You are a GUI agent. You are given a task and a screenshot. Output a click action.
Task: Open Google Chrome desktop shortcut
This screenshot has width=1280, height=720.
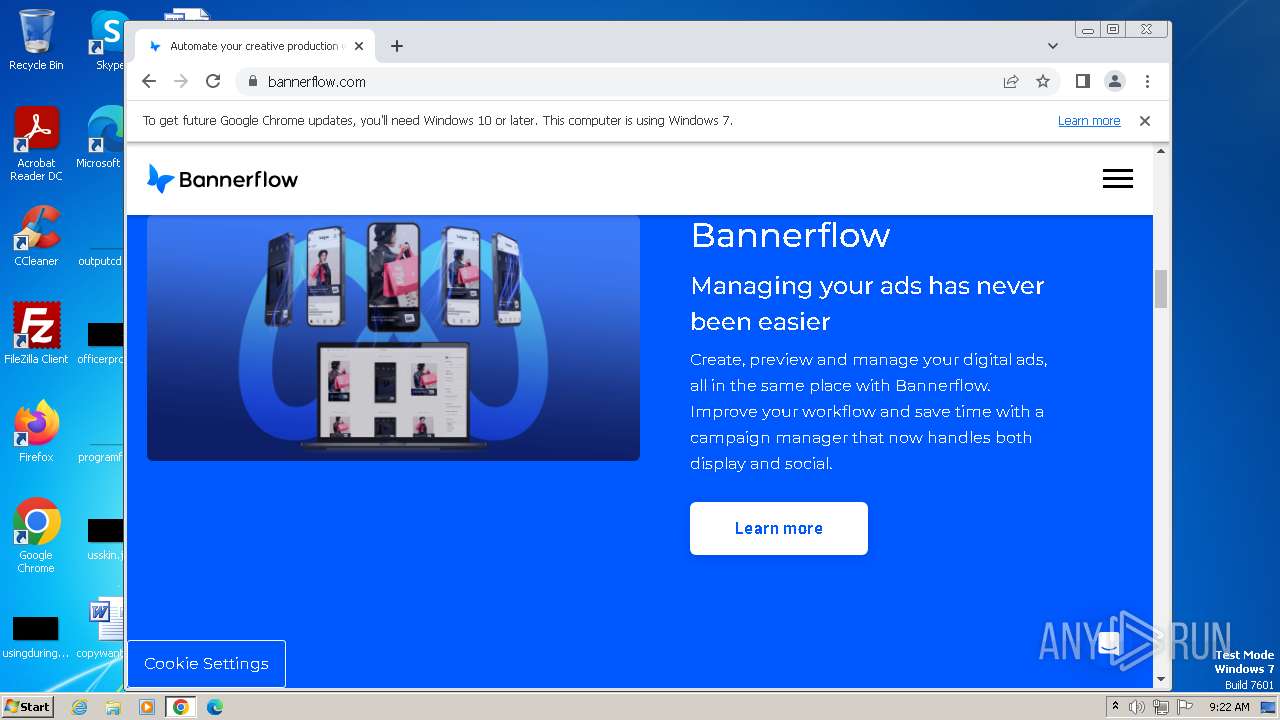36,536
